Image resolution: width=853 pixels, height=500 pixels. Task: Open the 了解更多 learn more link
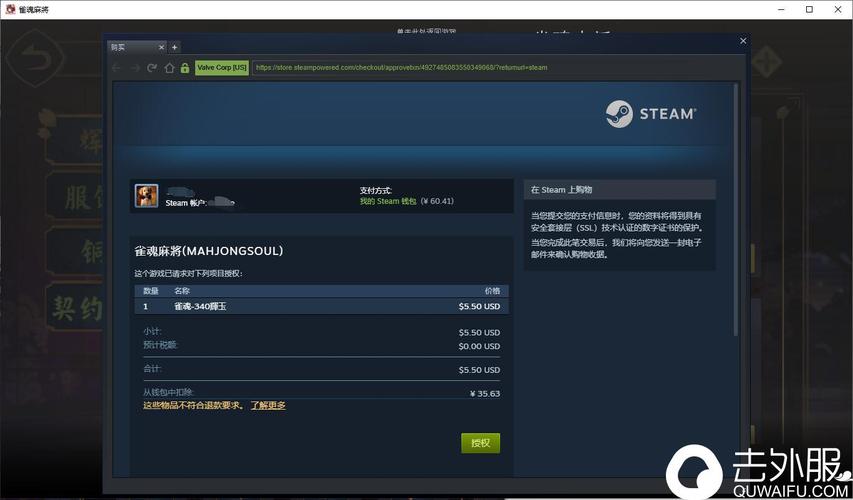click(x=268, y=405)
